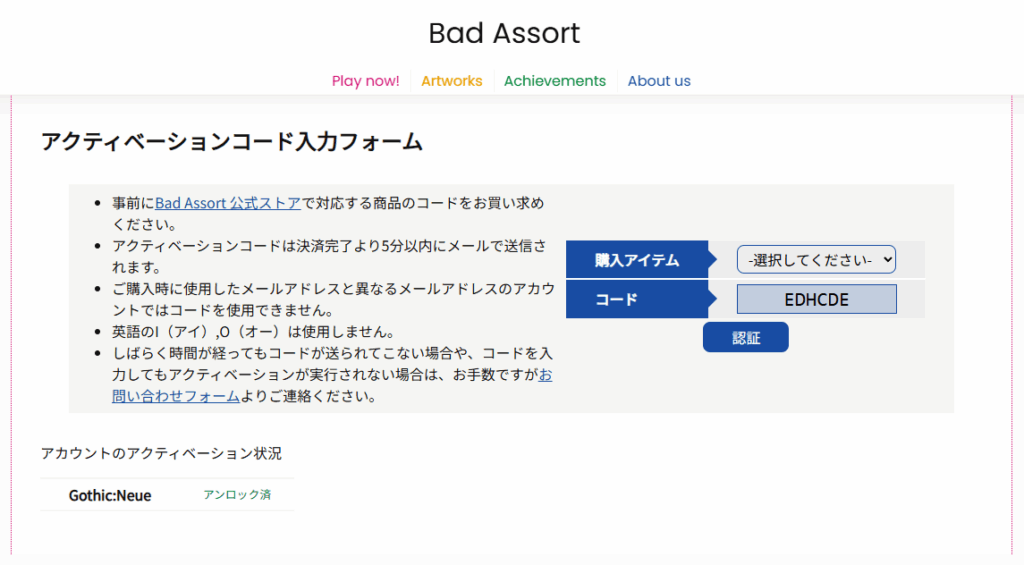Click the bullet about differing メールアドレス accounts
1024x565 pixels.
[333, 289]
